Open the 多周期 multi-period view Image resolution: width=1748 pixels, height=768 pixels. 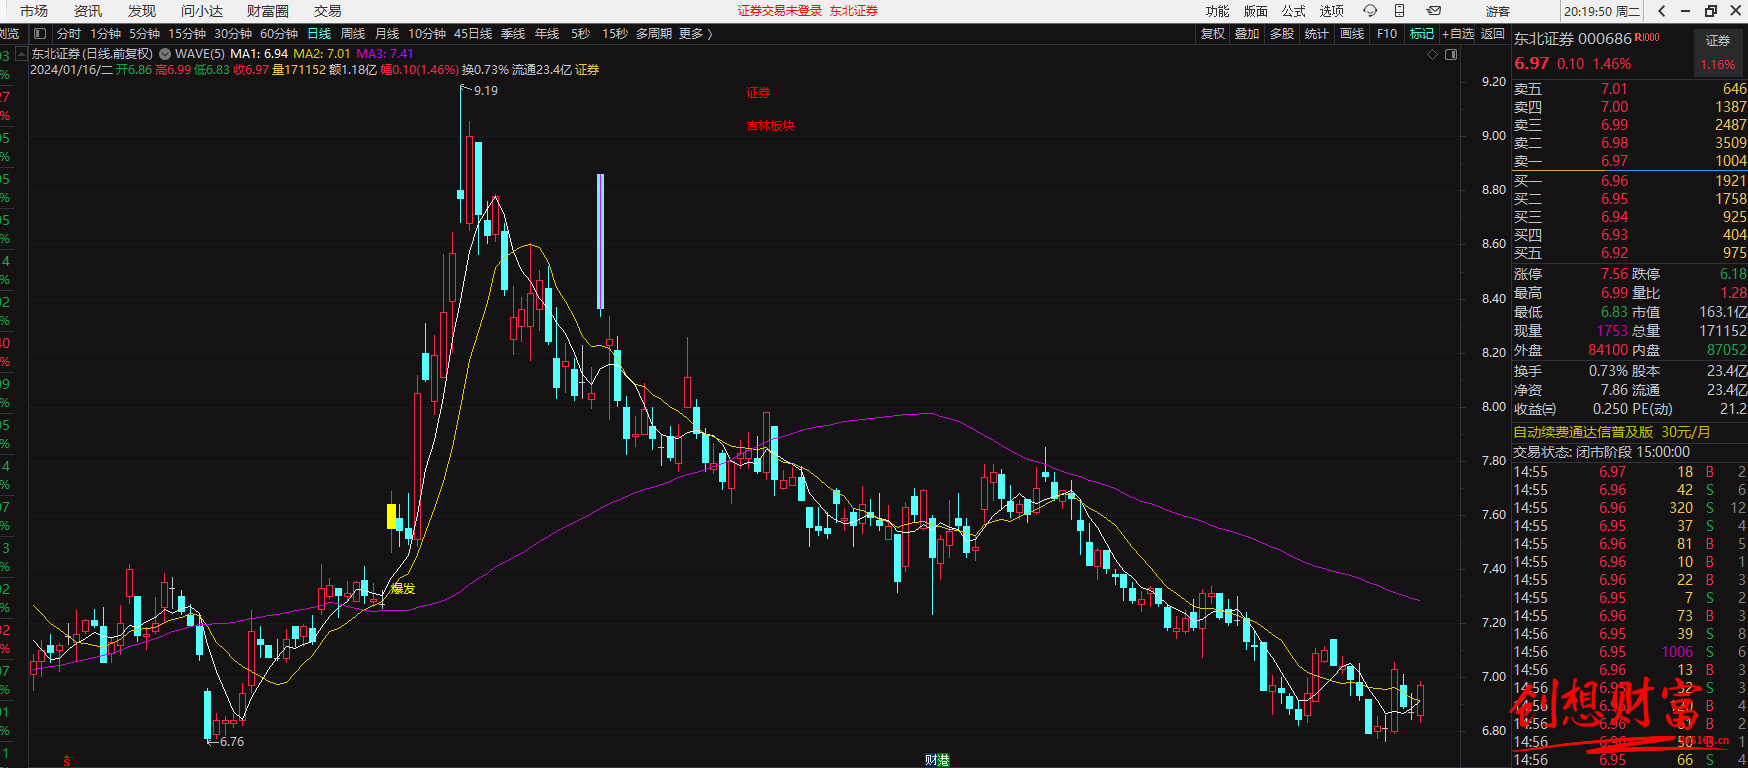click(x=654, y=34)
